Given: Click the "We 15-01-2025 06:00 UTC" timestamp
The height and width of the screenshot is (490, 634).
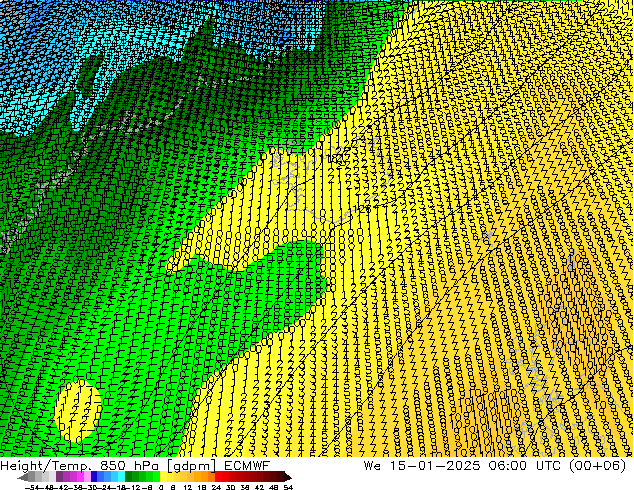Looking at the screenshot, I should 462,466.
